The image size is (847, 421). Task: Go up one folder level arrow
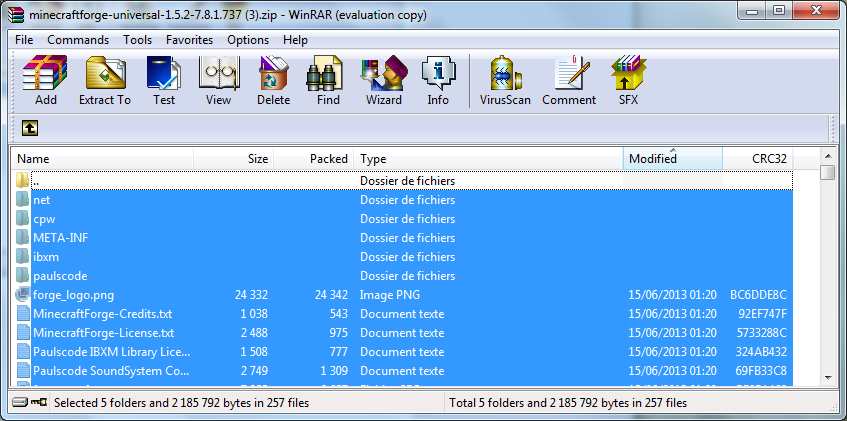(x=30, y=128)
